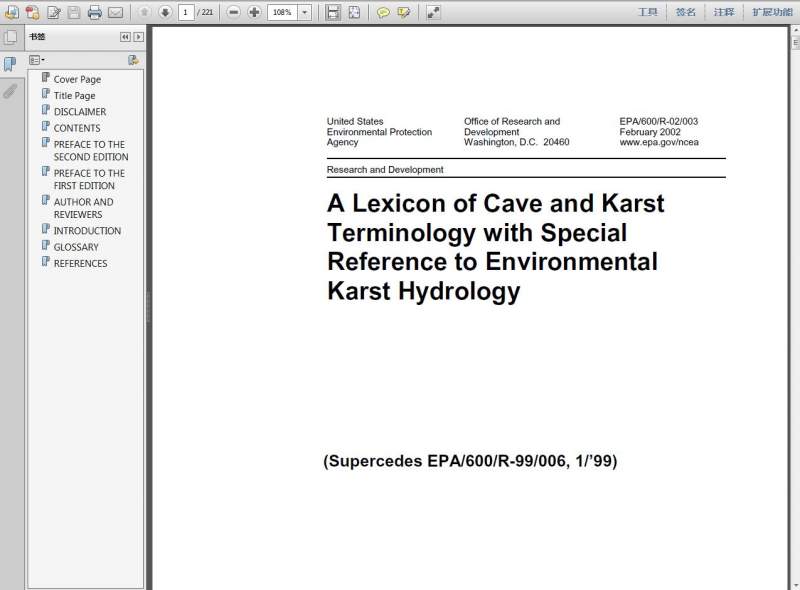Open the bookmark options menu dropdown
Image resolution: width=800 pixels, height=590 pixels.
pyautogui.click(x=37, y=60)
